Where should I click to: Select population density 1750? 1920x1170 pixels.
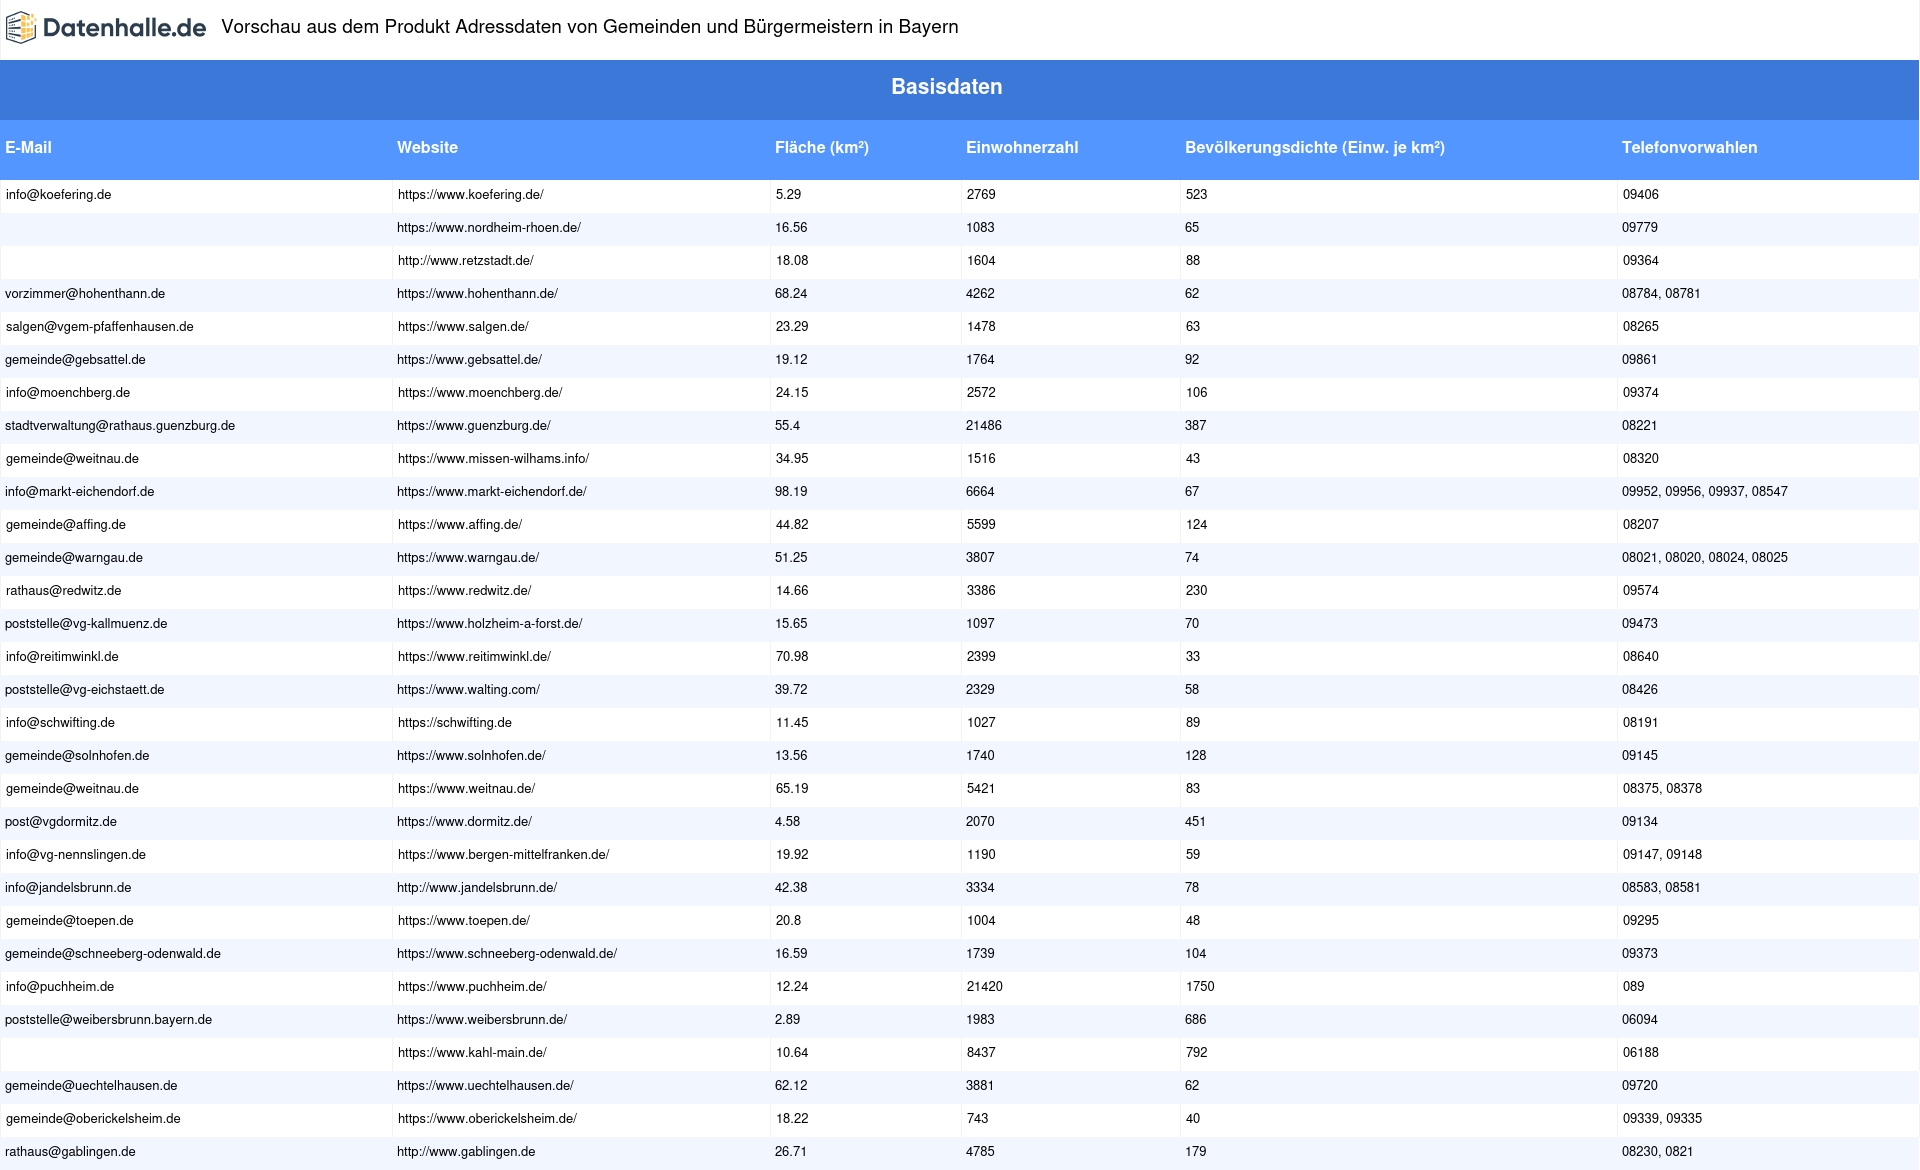click(x=1199, y=987)
